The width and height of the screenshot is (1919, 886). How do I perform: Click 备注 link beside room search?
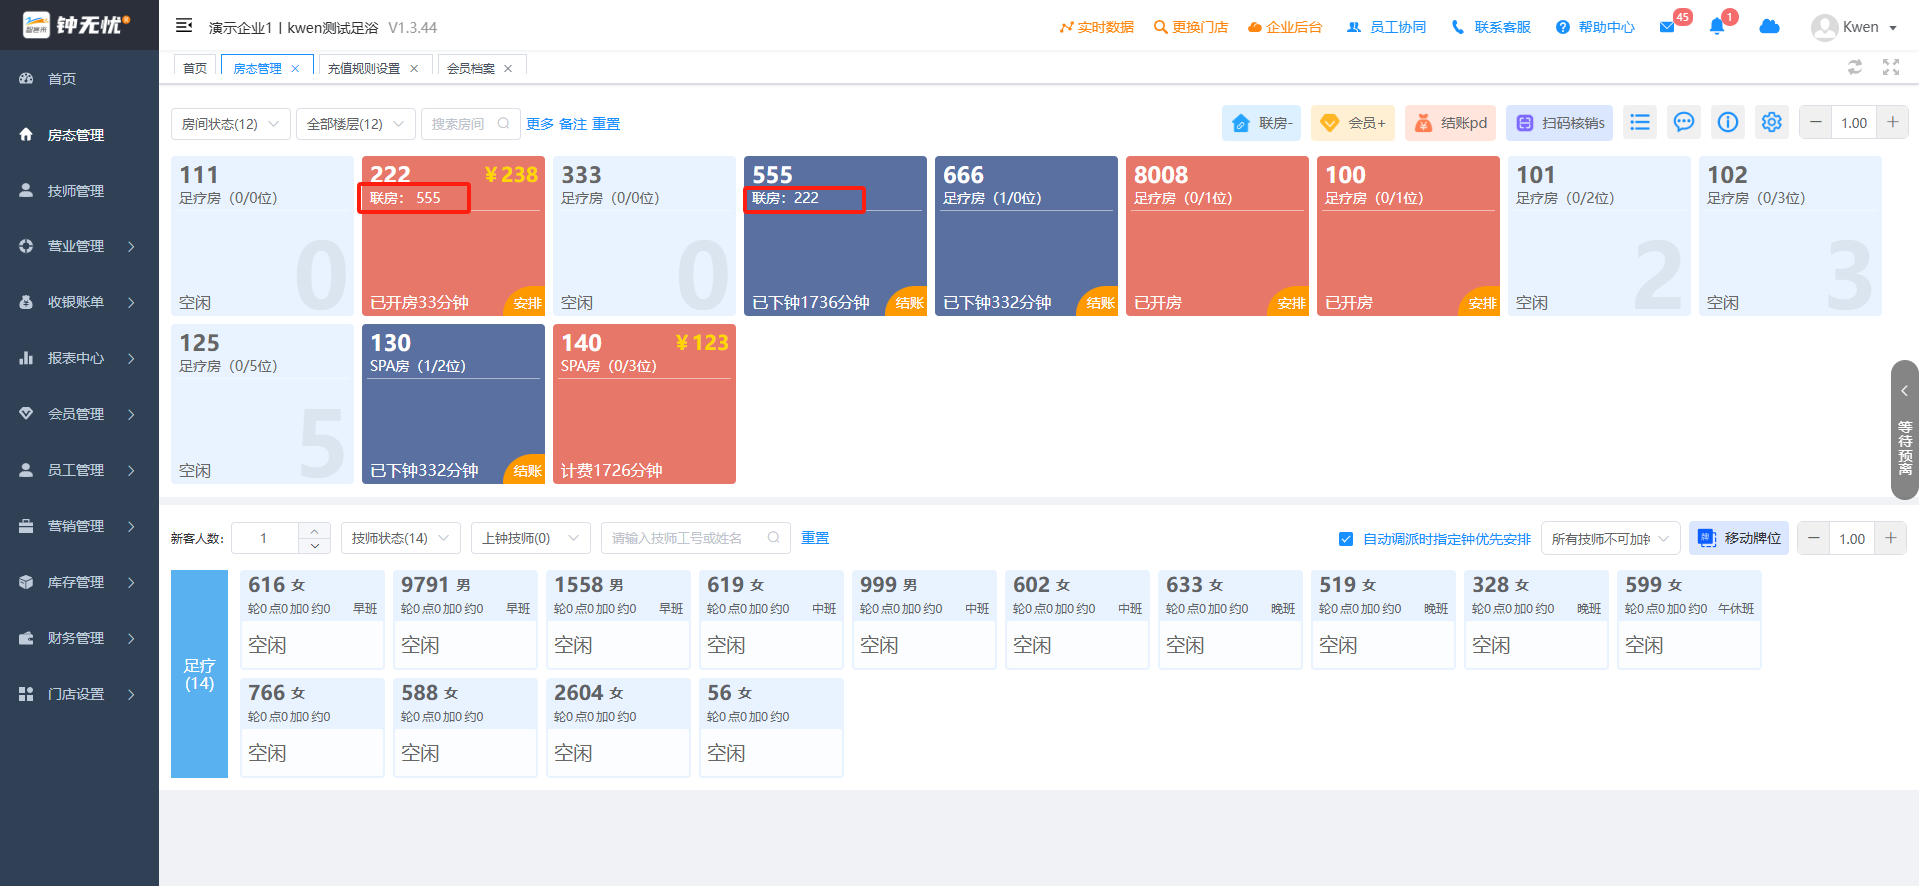573,124
